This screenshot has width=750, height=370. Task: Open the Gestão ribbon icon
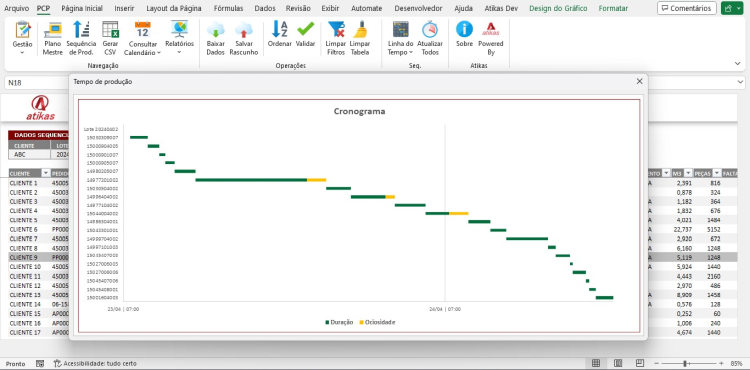point(22,30)
